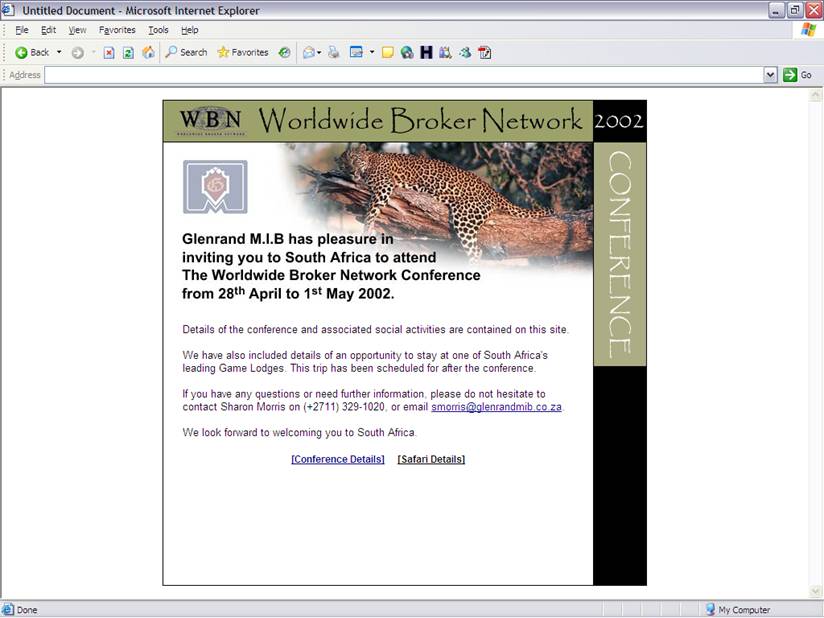This screenshot has height=618, width=824.
Task: Open the Favorites menu
Action: pyautogui.click(x=117, y=30)
